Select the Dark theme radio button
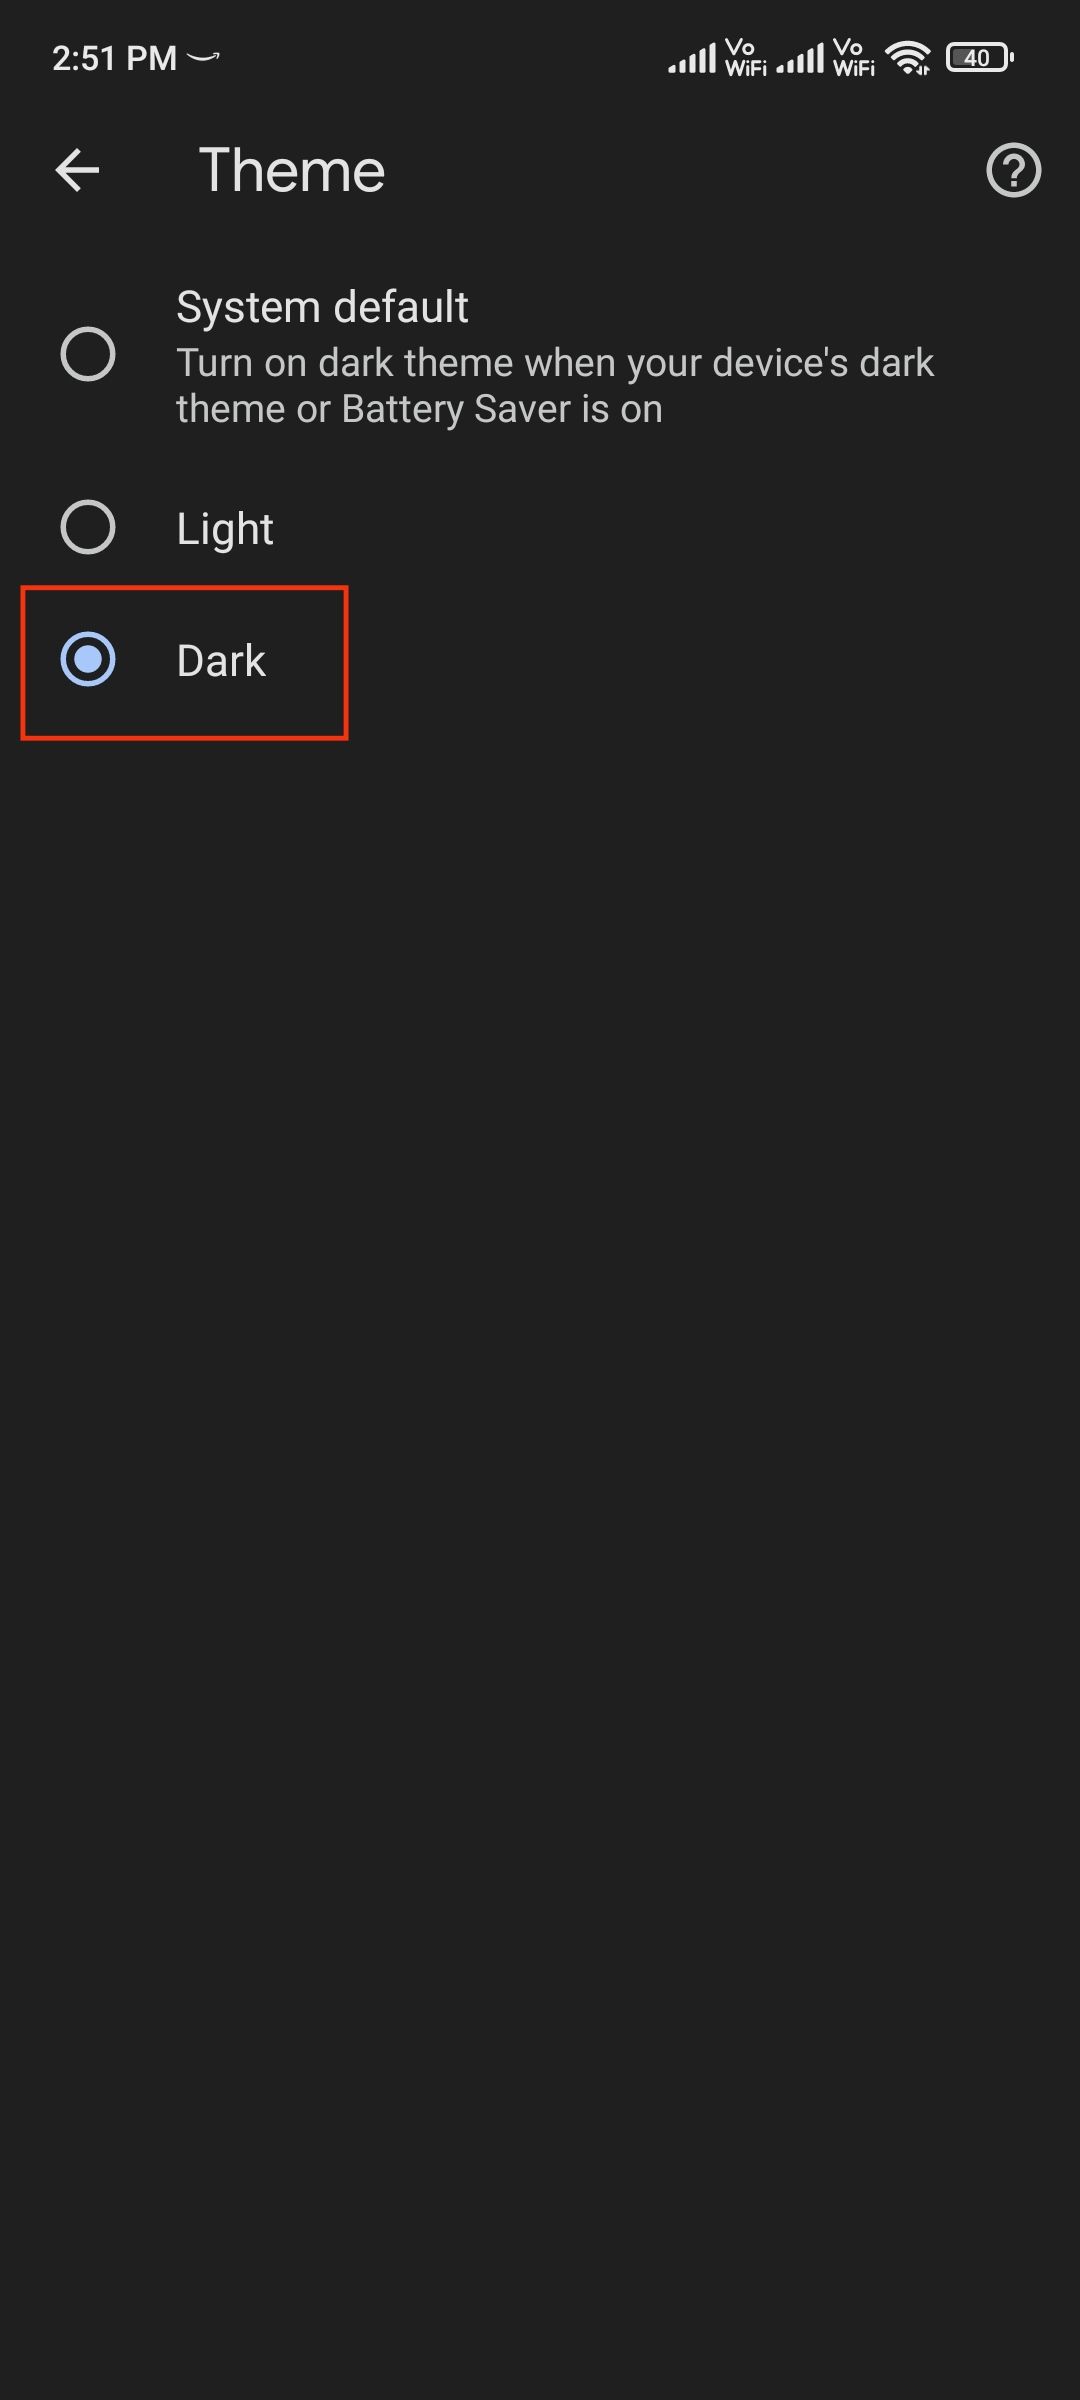This screenshot has width=1080, height=2400. click(88, 660)
